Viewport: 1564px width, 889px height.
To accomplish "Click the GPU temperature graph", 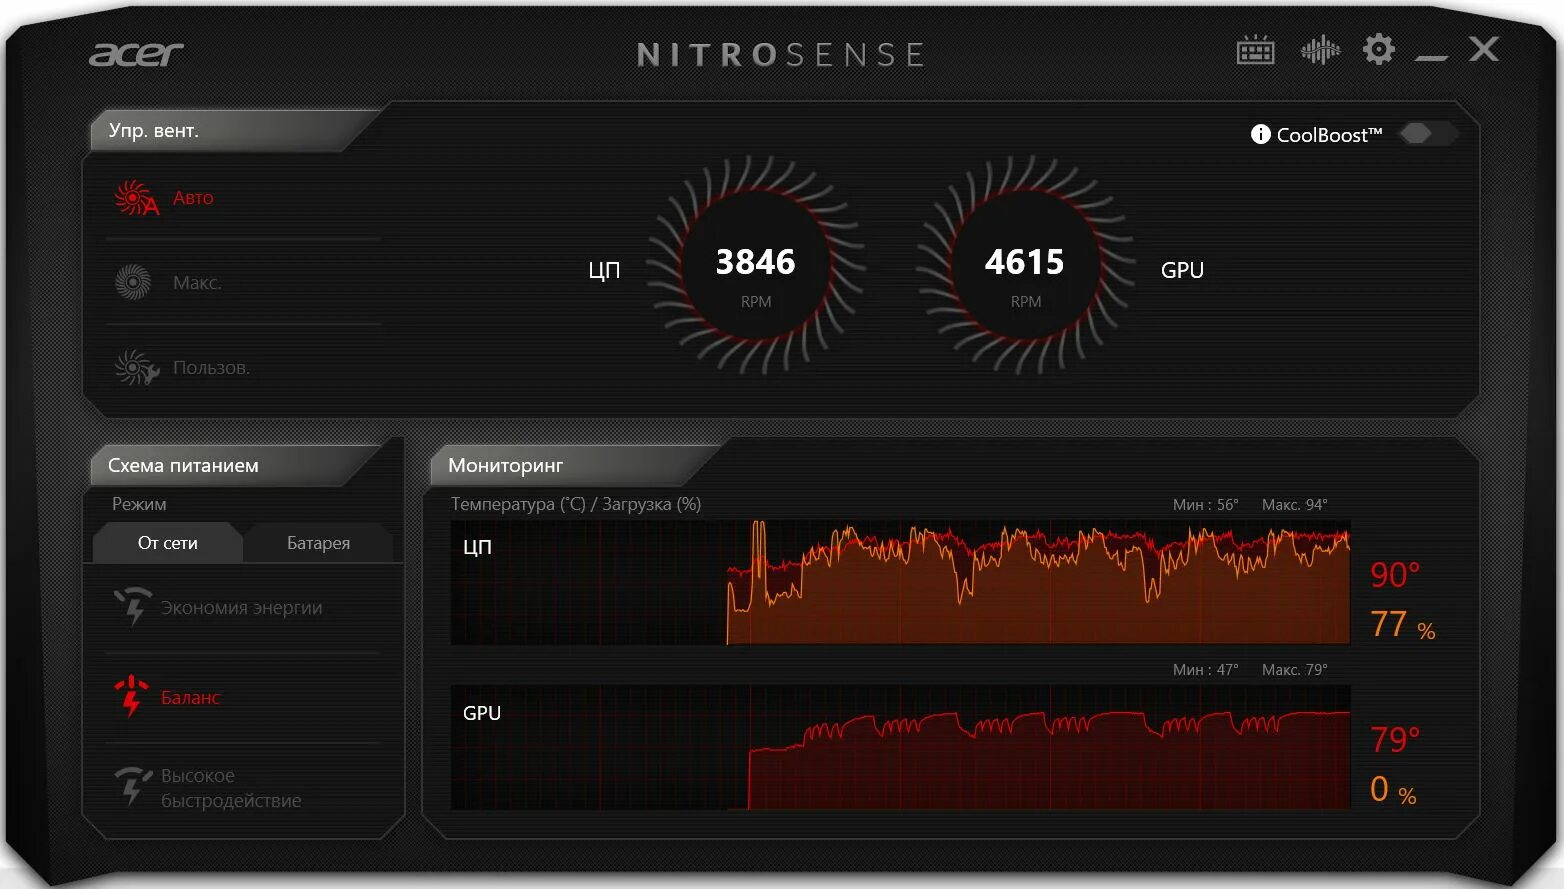I will pyautogui.click(x=900, y=747).
